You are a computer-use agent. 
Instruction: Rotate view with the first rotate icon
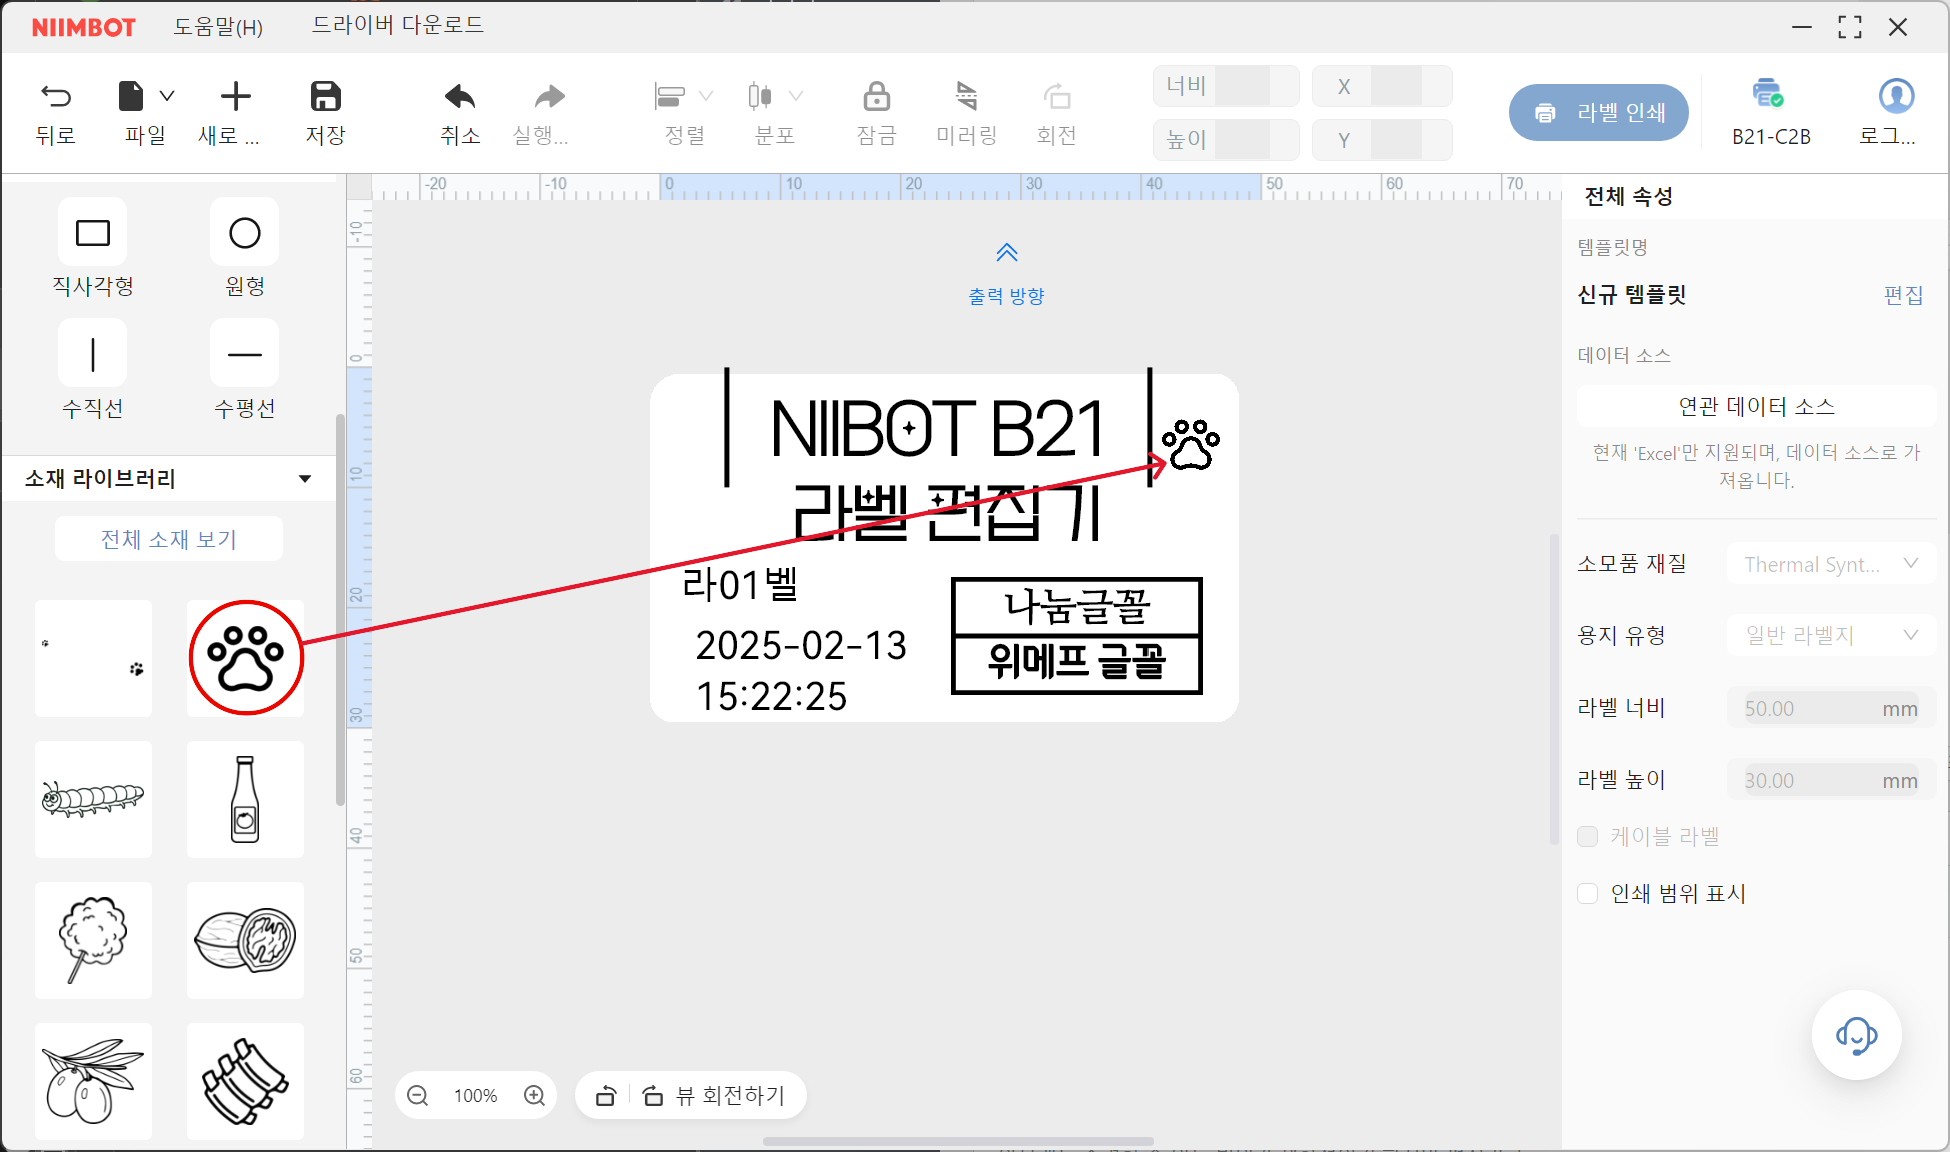606,1096
